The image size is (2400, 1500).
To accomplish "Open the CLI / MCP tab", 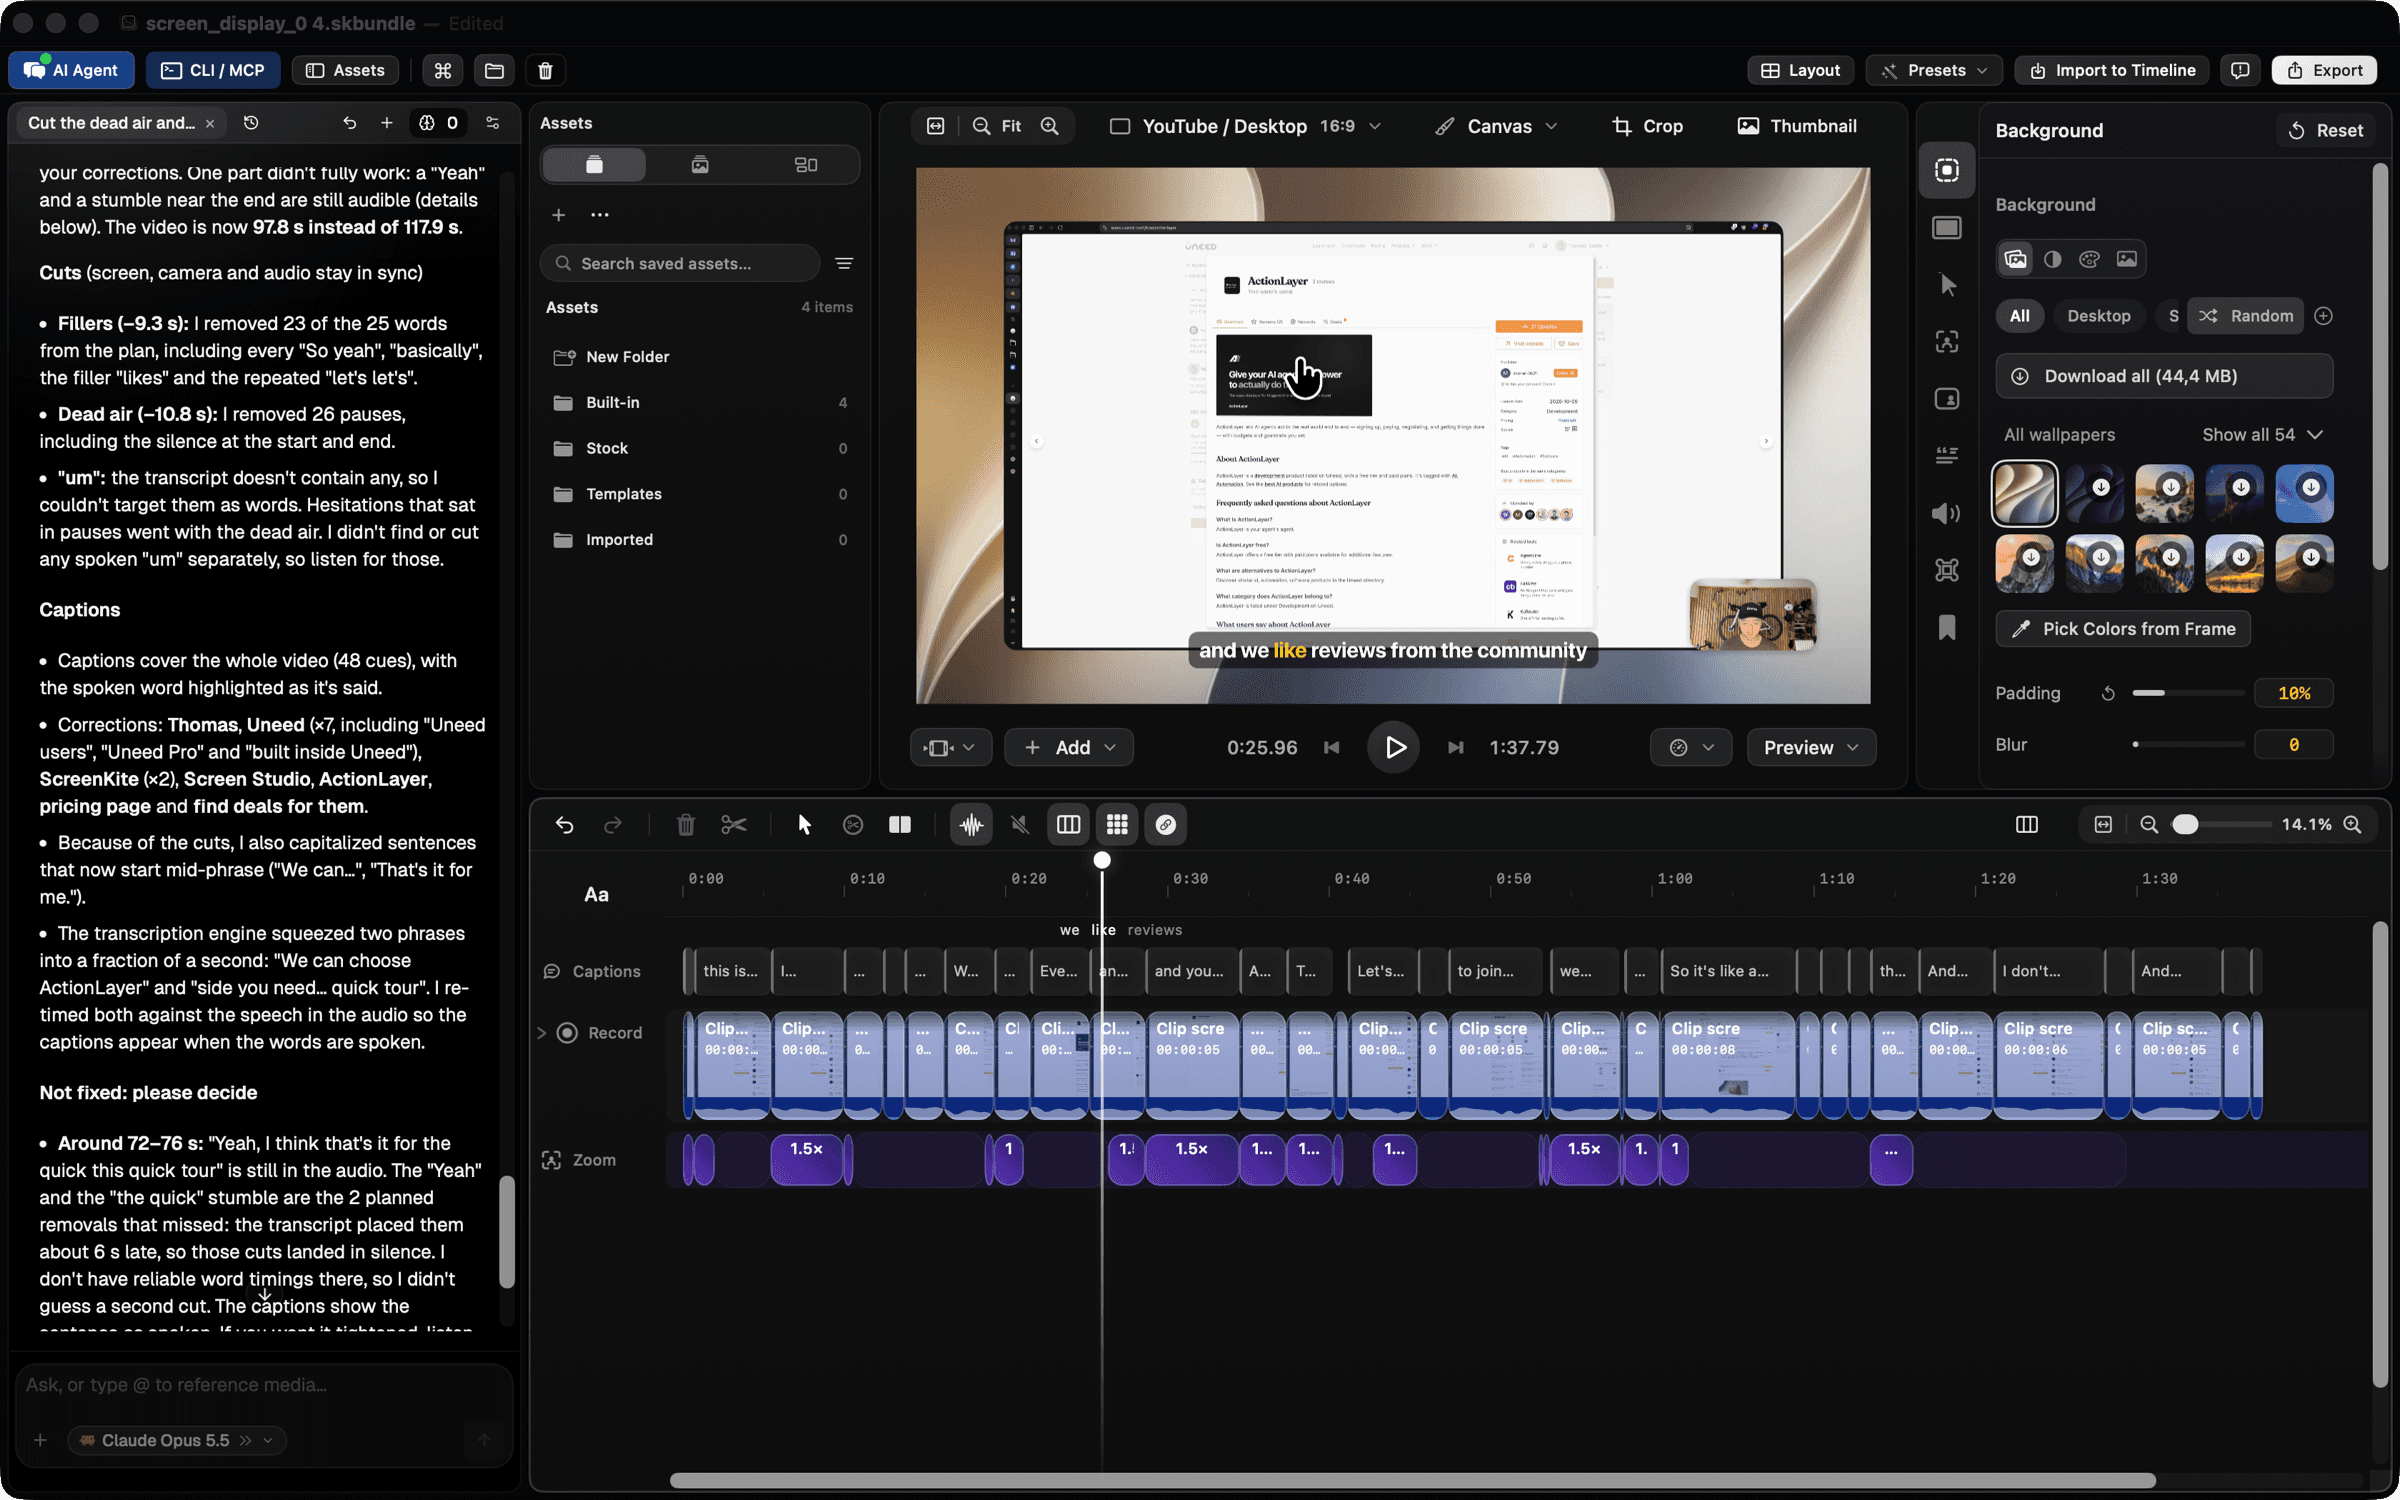I will (x=213, y=70).
